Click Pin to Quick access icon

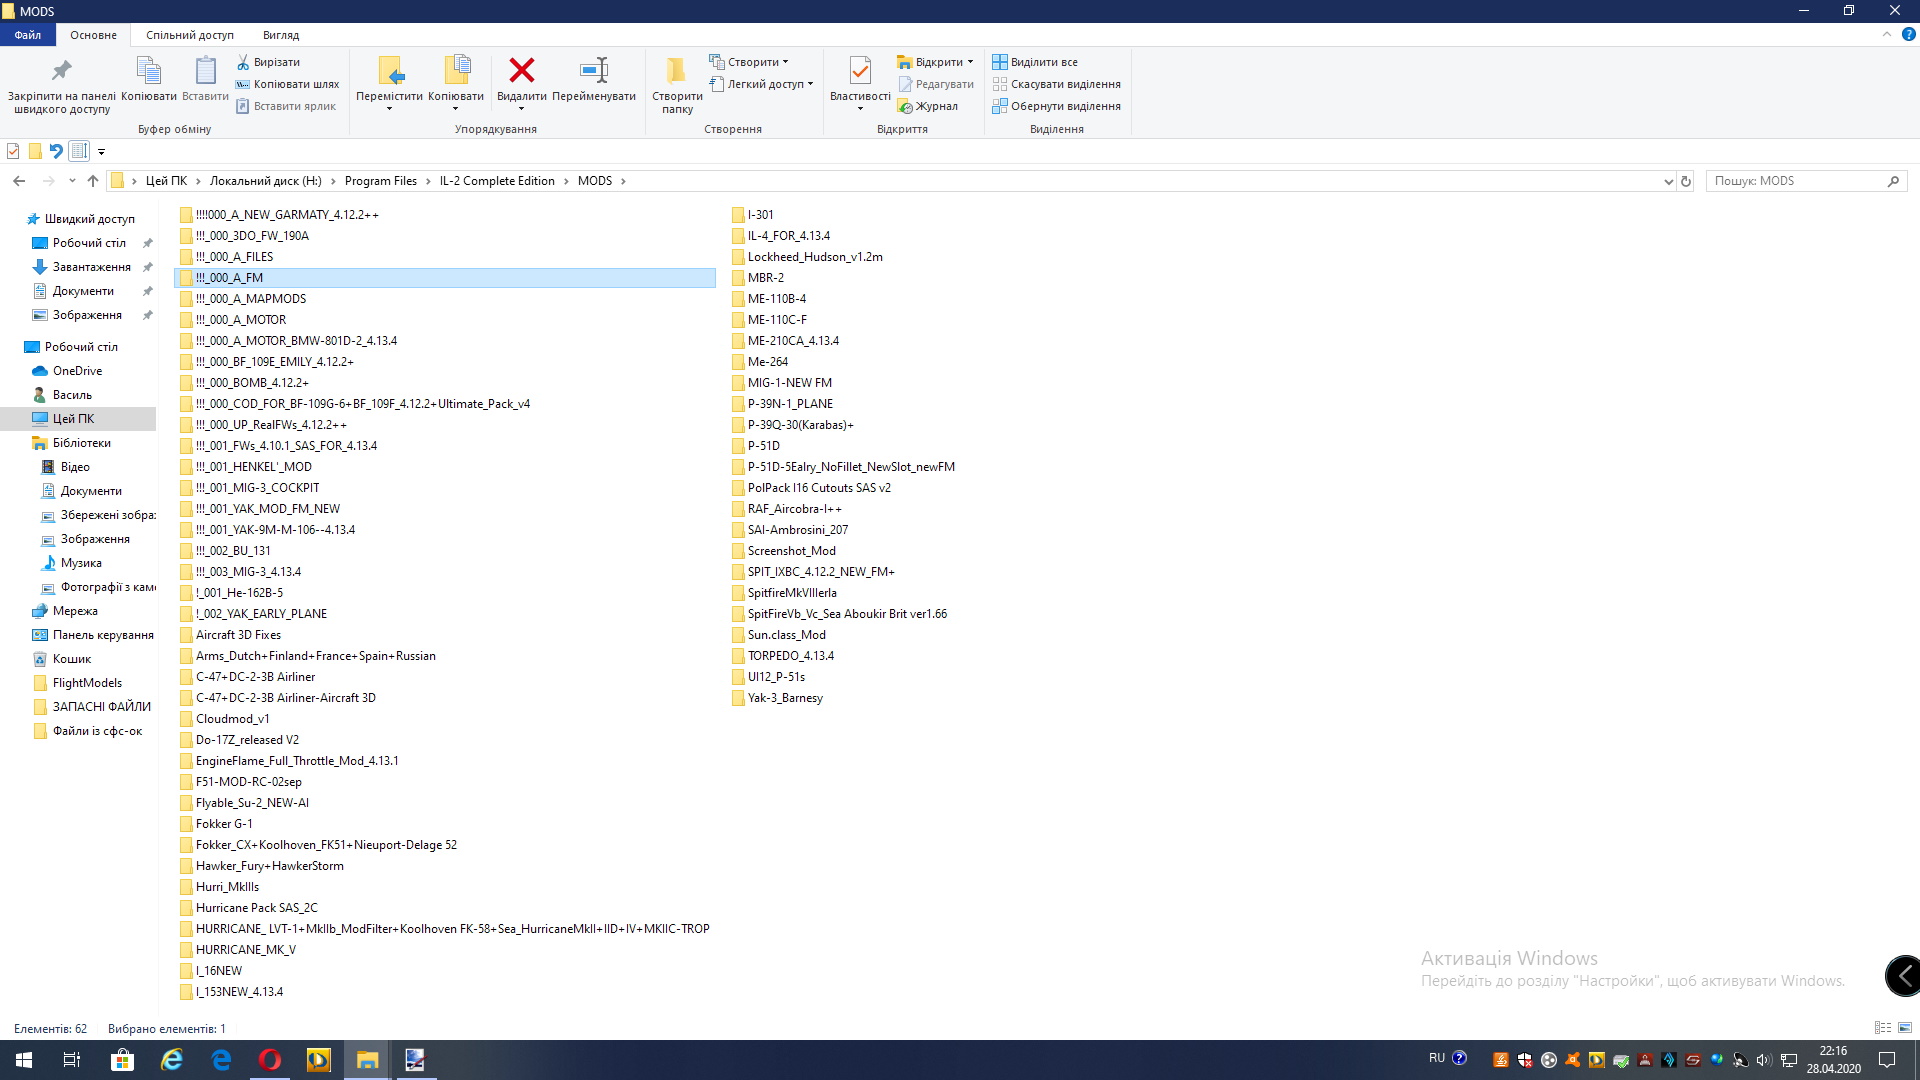pos(61,71)
